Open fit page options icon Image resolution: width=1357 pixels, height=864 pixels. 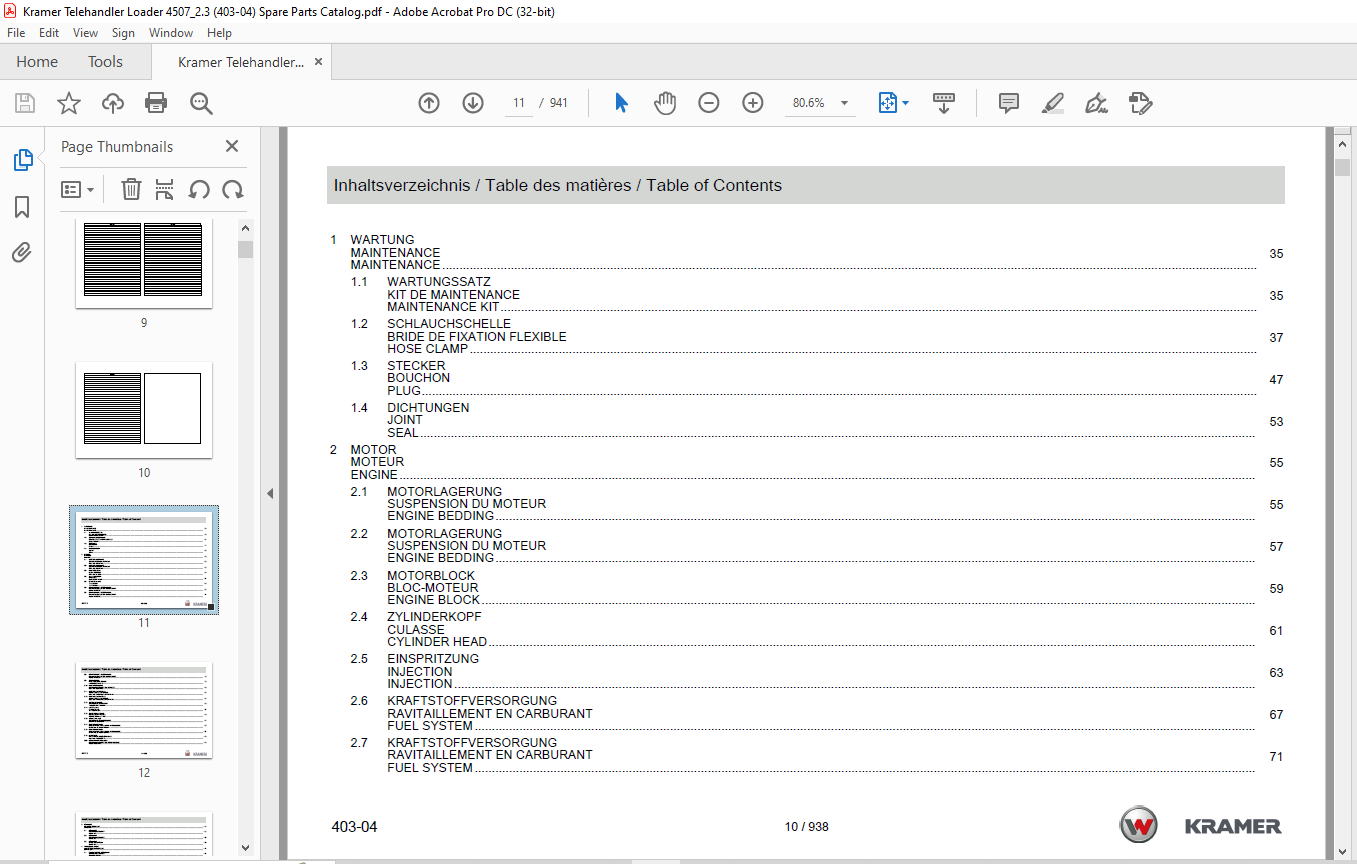(x=893, y=103)
